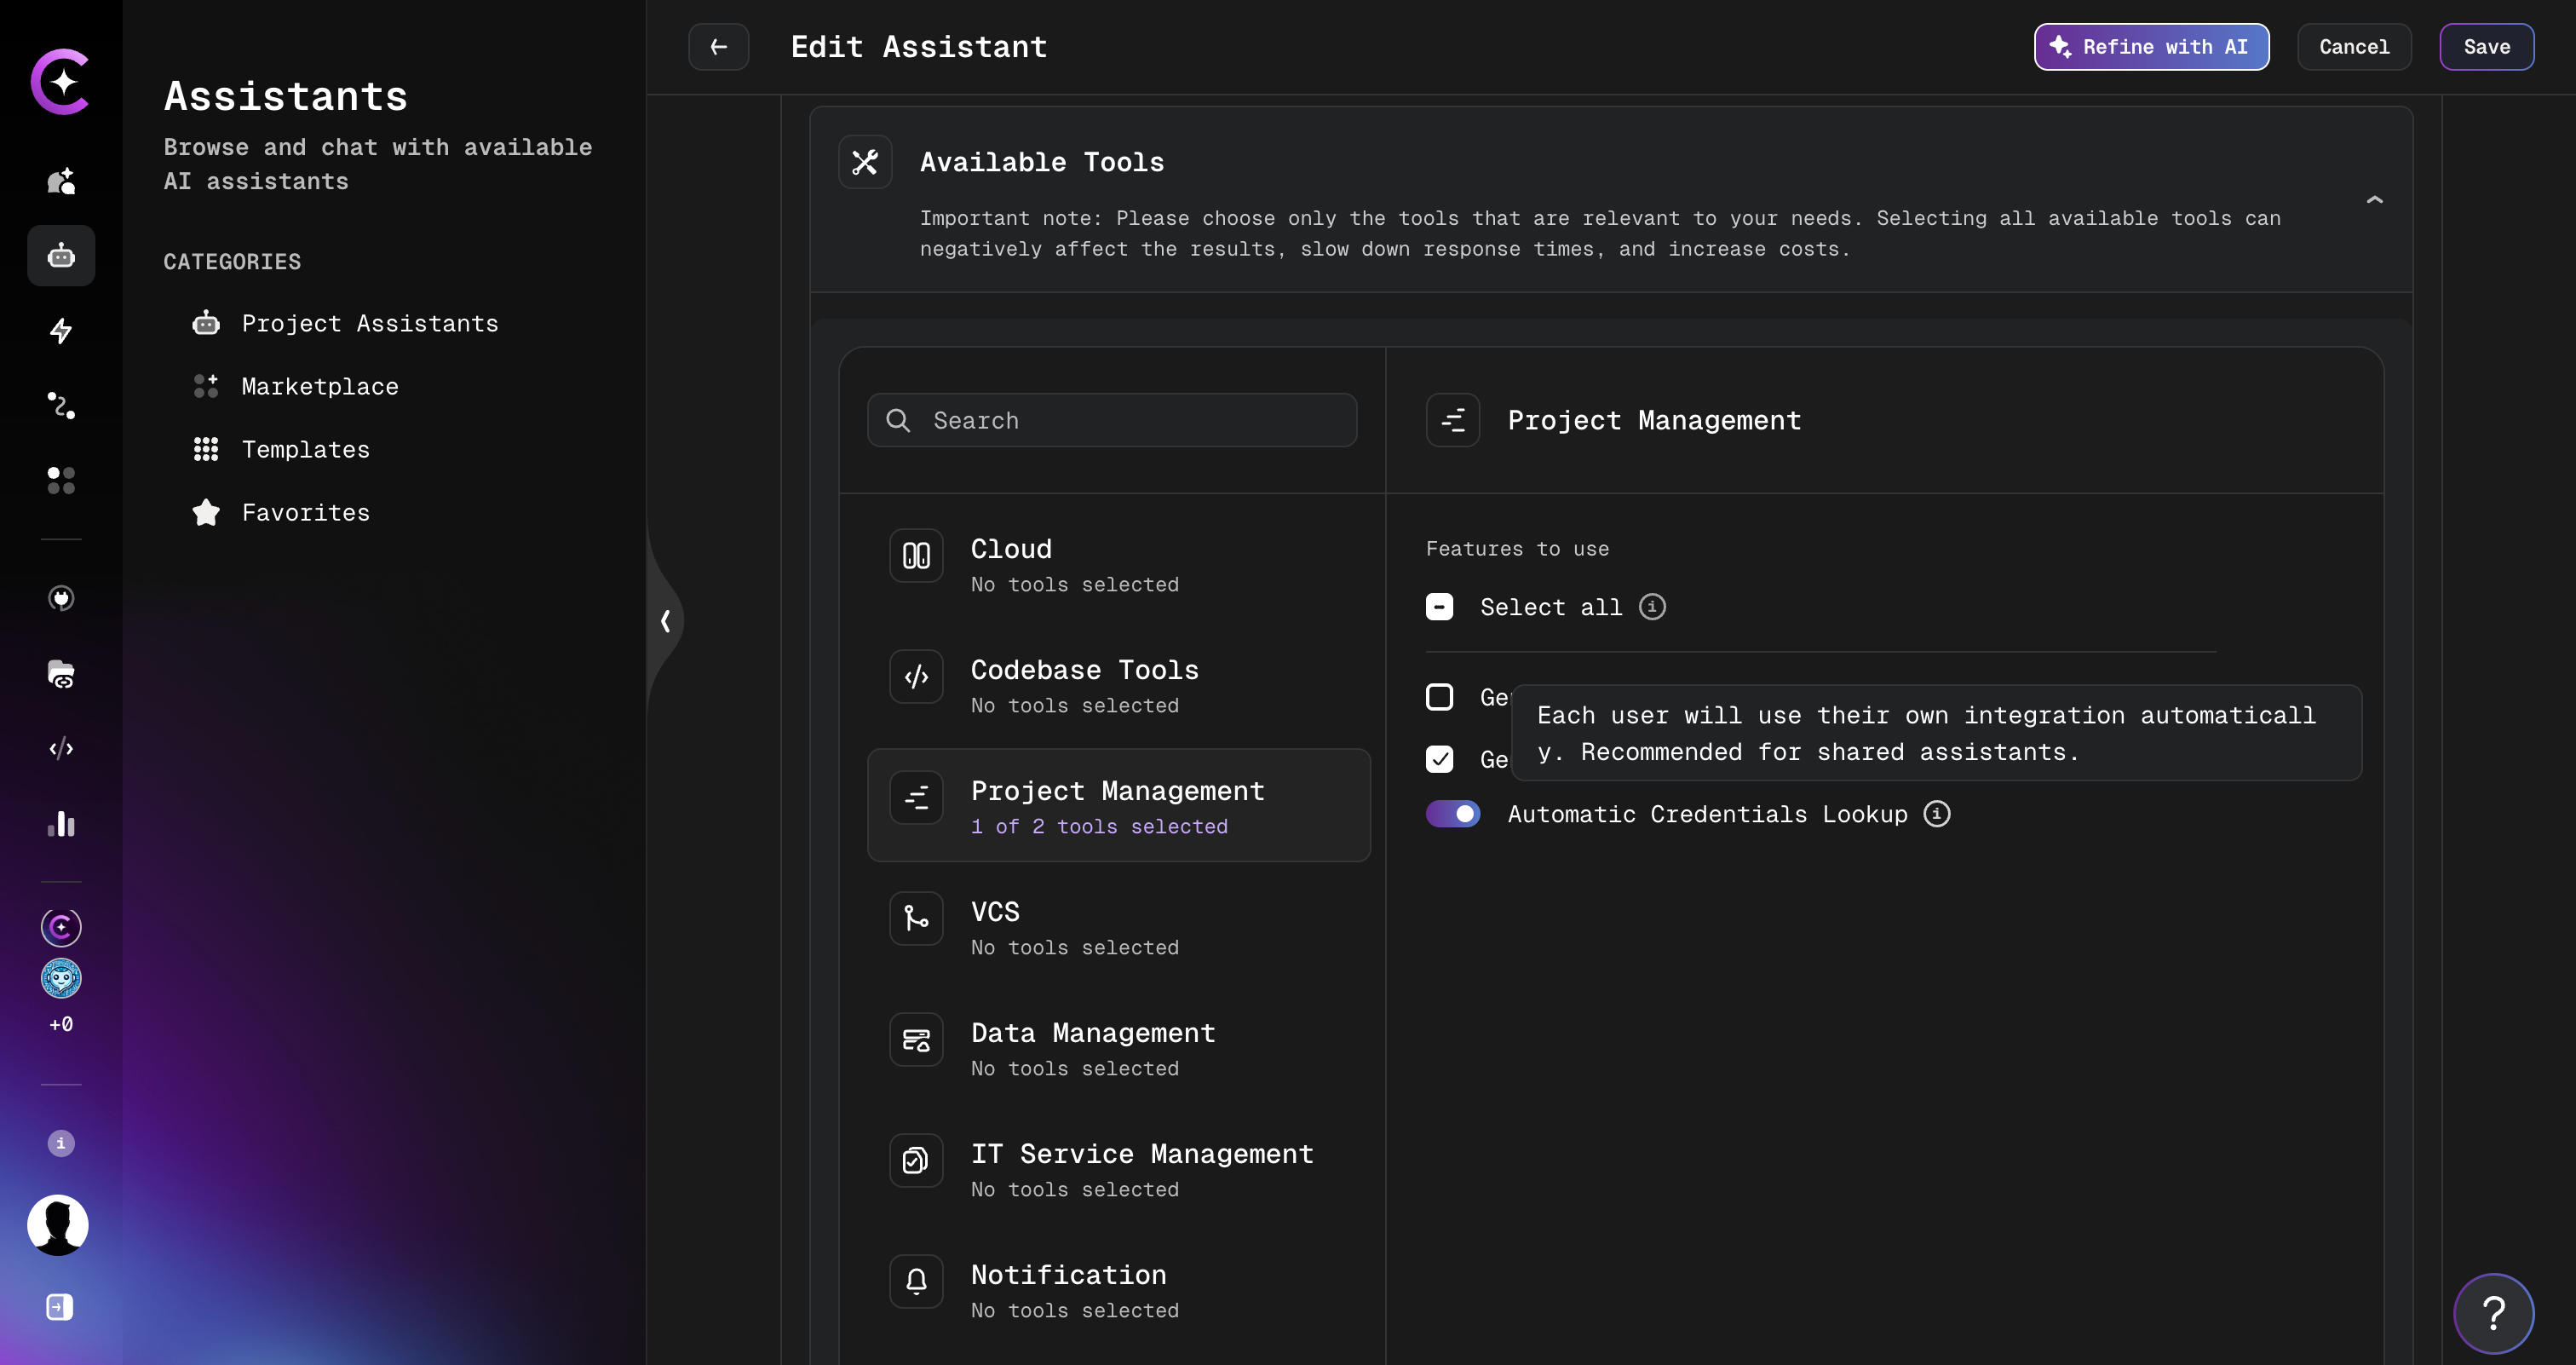Click the Select all label

[x=1551, y=607]
